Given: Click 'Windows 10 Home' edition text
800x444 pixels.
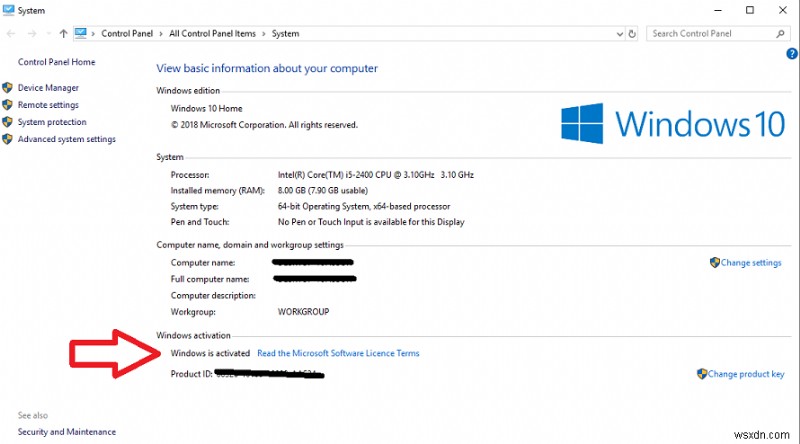Looking at the screenshot, I should [207, 108].
